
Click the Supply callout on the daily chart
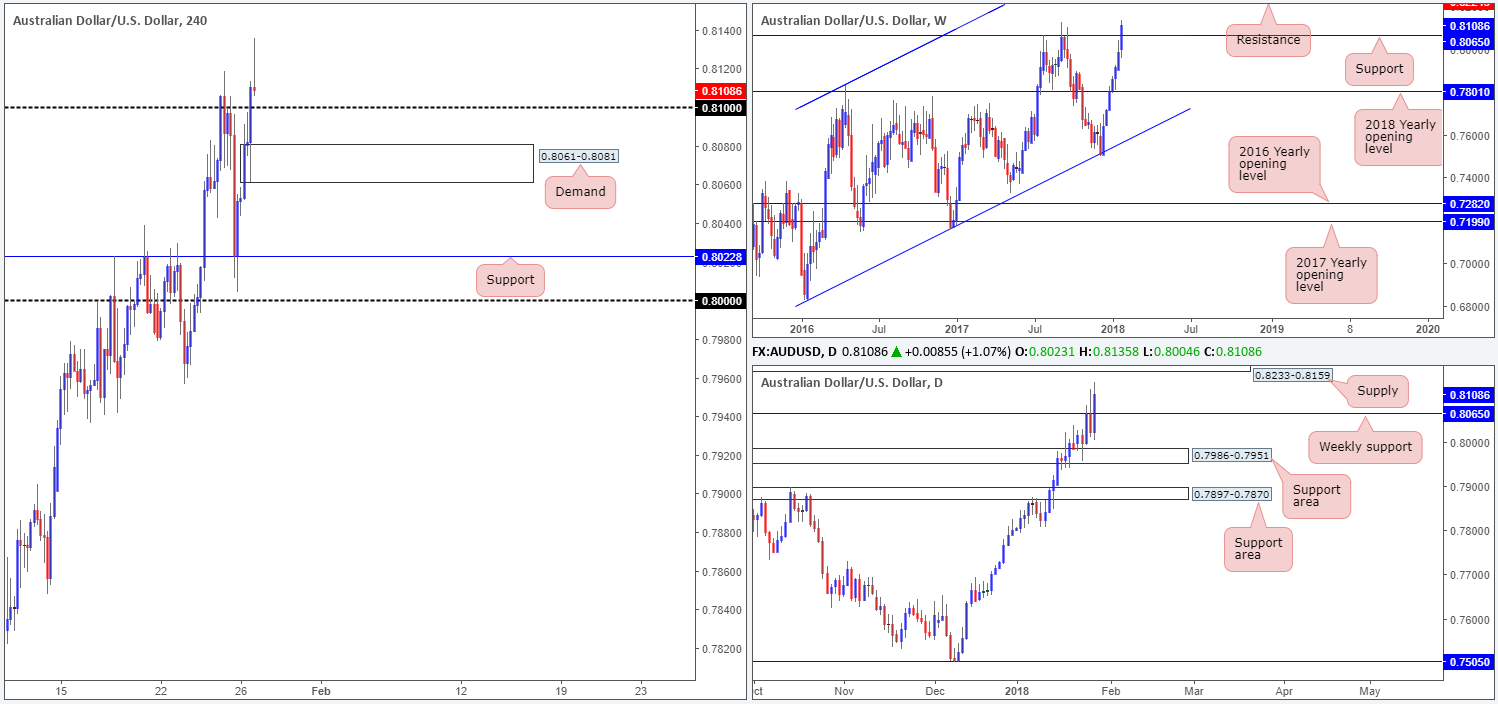tap(1377, 391)
